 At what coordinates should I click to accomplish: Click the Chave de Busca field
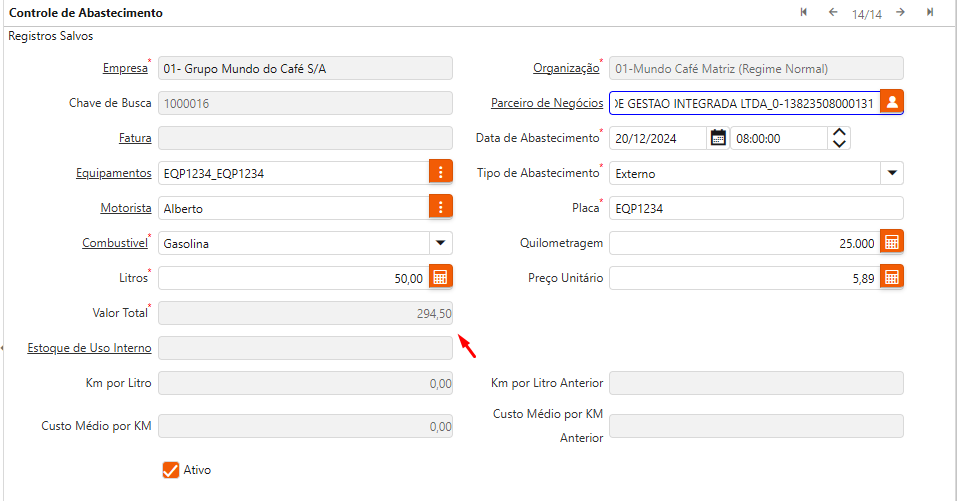(x=305, y=103)
